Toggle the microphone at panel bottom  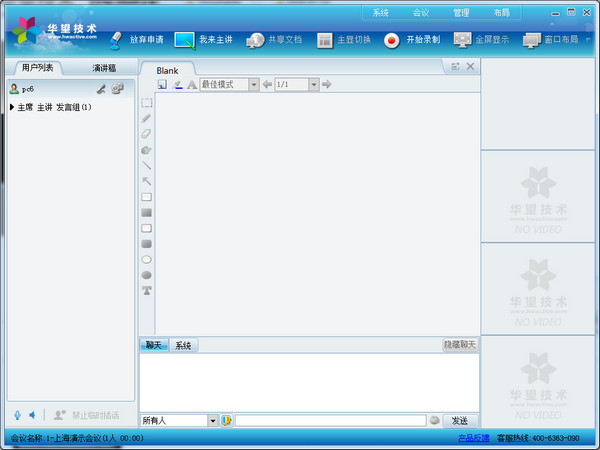pyautogui.click(x=17, y=415)
